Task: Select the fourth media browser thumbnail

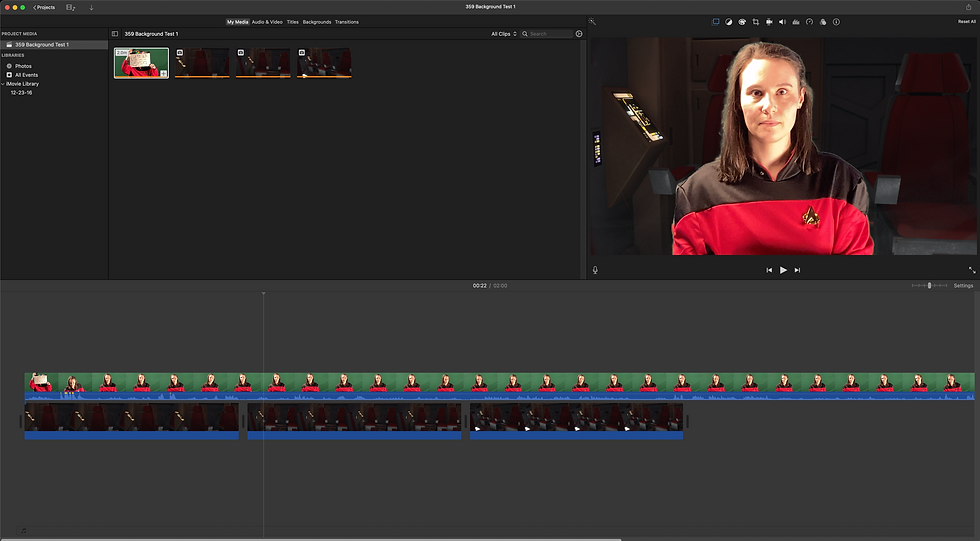Action: click(x=324, y=62)
